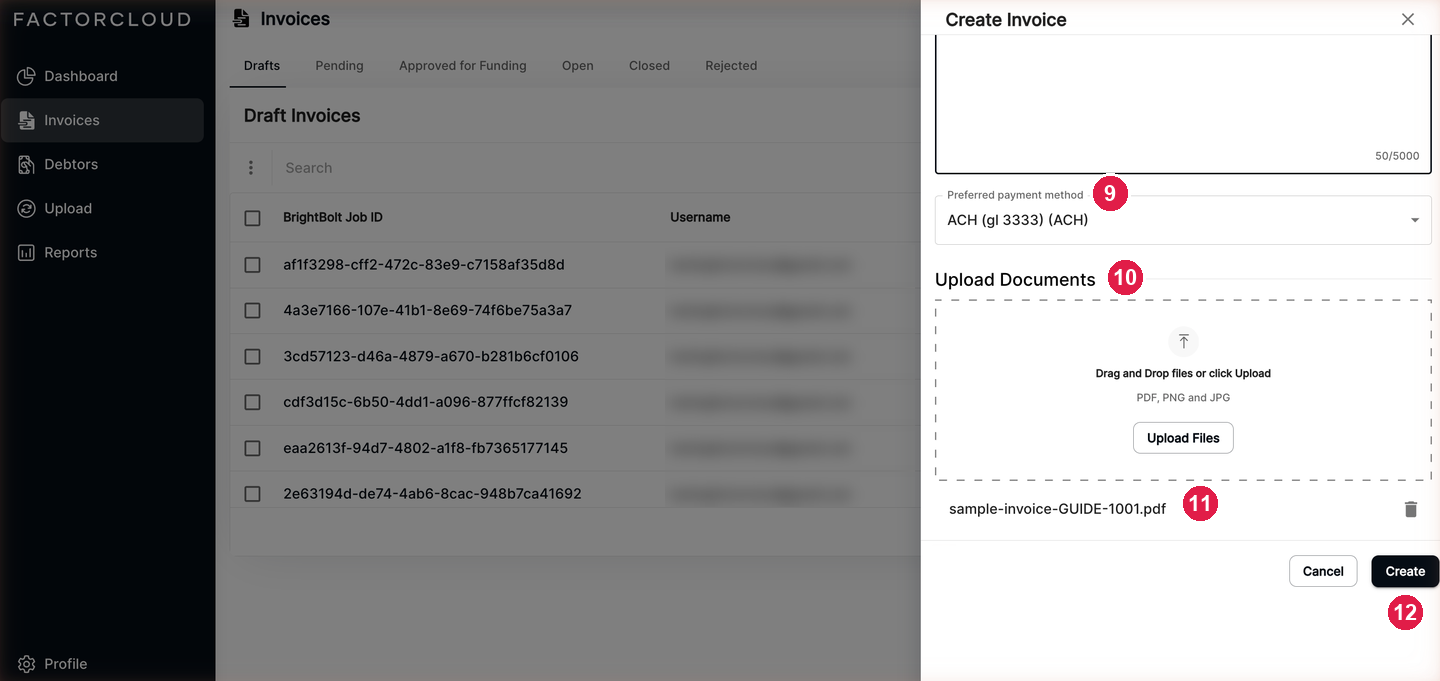Click the Draft Invoices heading
The image size is (1440, 681).
(x=302, y=116)
